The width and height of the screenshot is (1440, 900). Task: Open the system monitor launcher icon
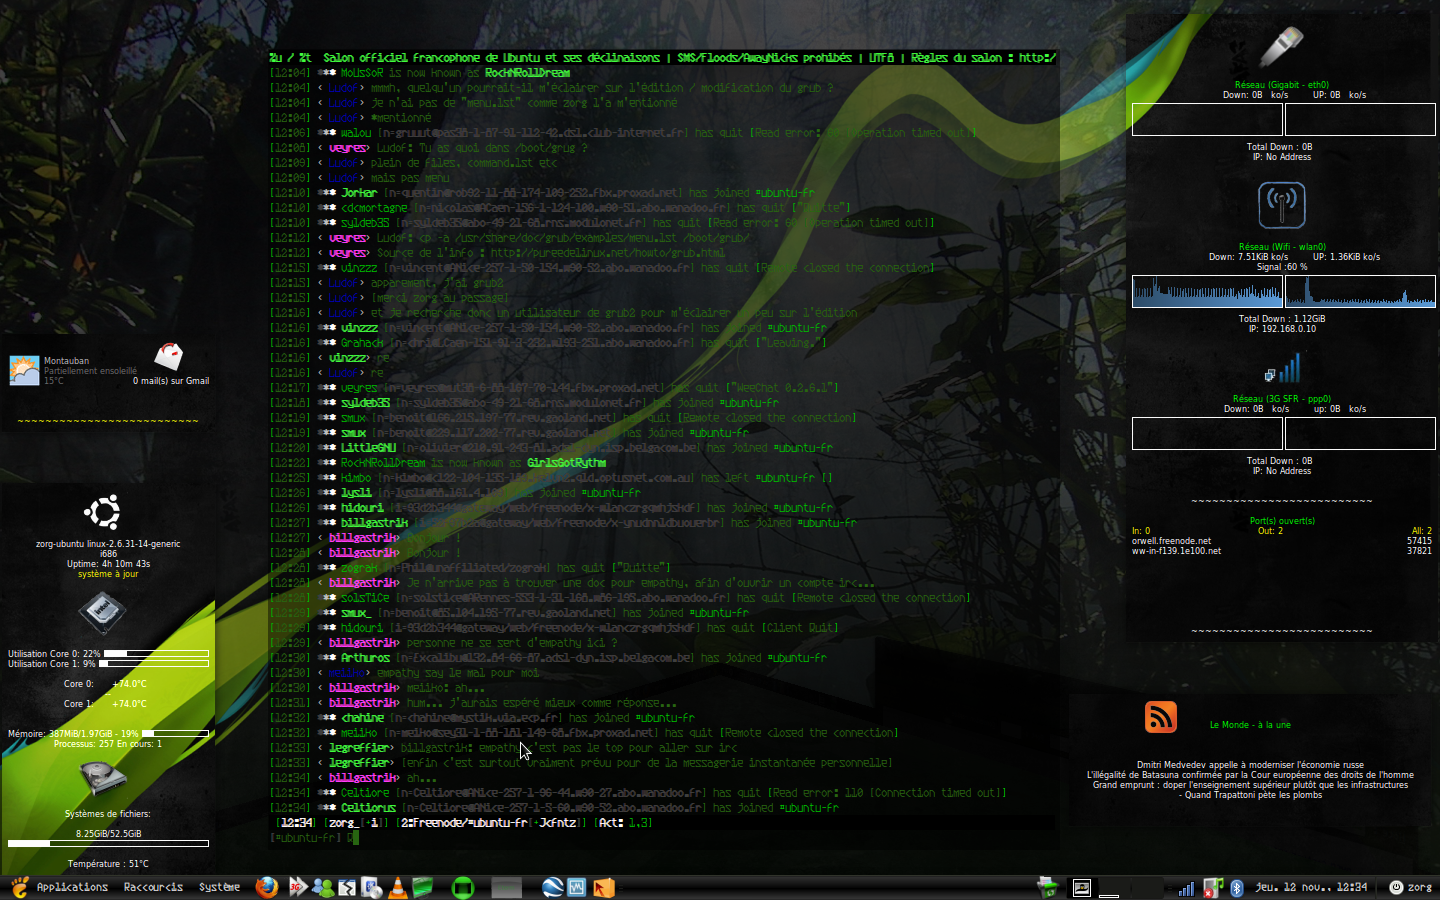[577, 887]
